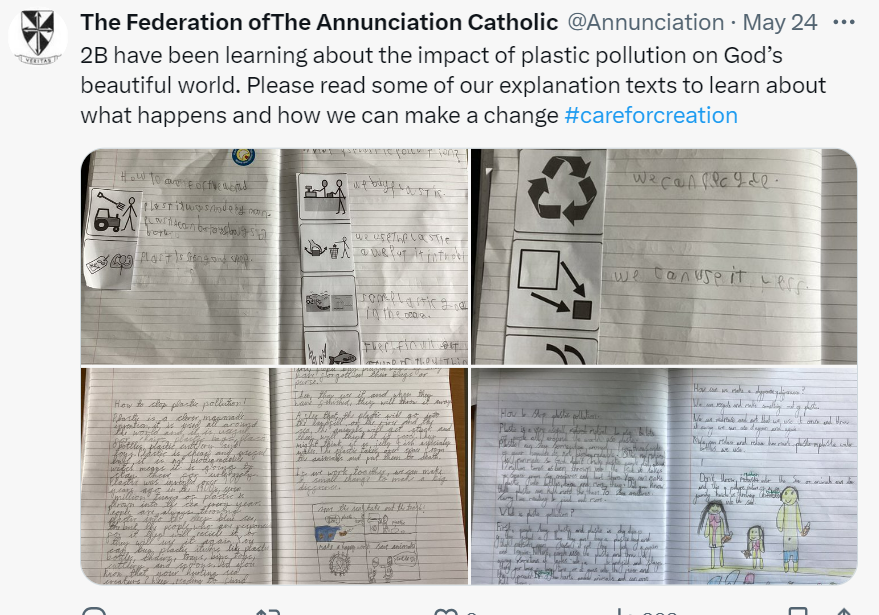Click the @Annunciation handle
This screenshot has width=879, height=615.
[646, 22]
